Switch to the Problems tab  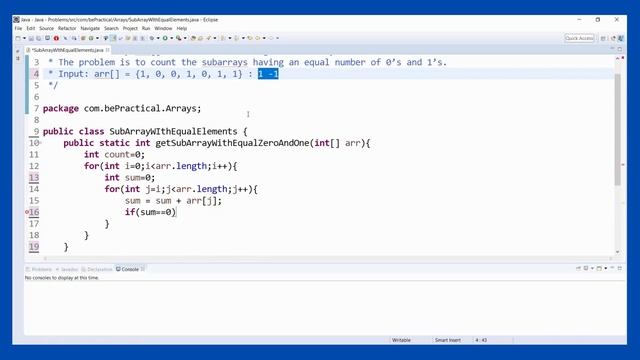click(39, 269)
